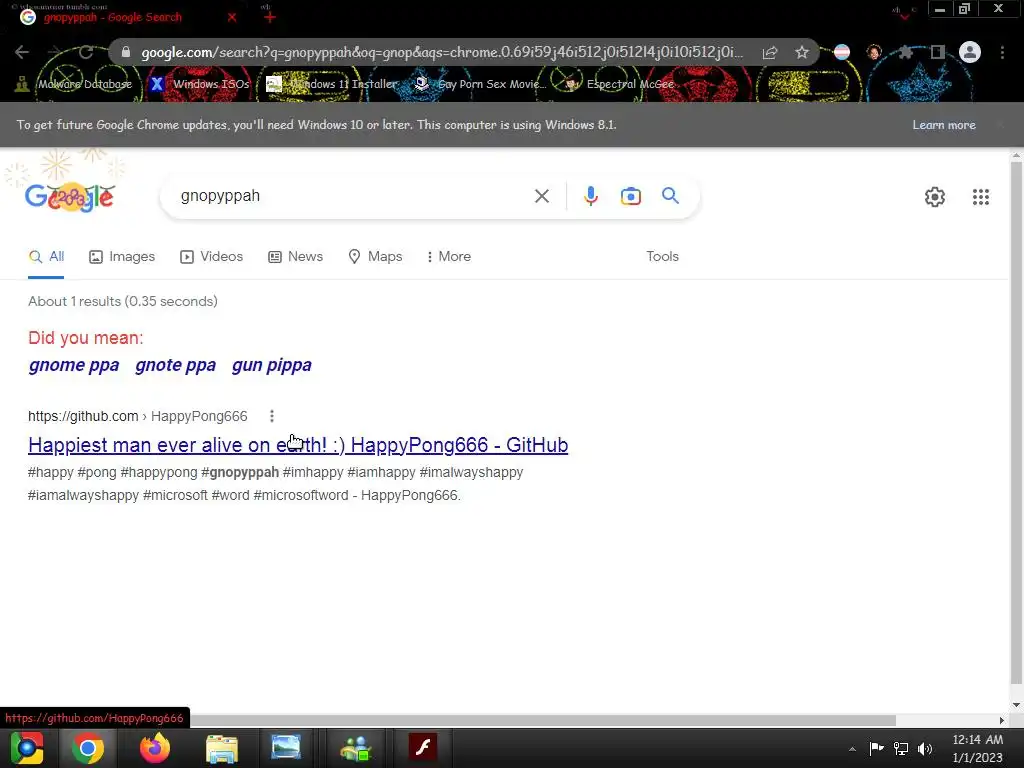Open the Espectral McGee bookmark

coord(620,84)
